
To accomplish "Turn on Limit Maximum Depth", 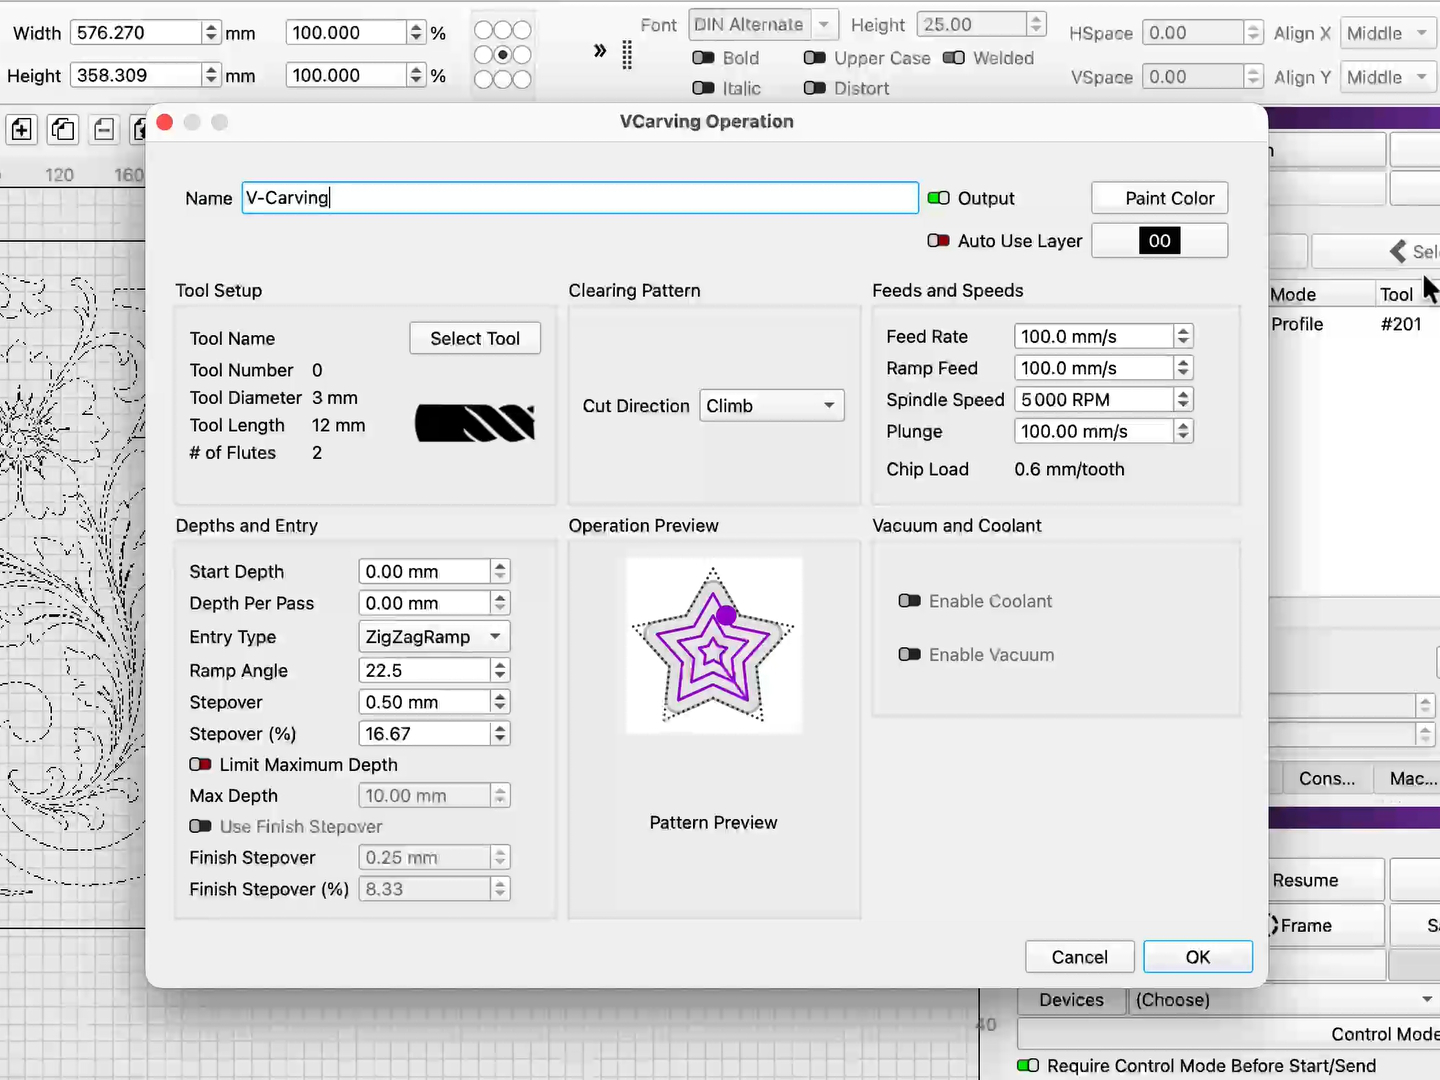I will click(200, 765).
